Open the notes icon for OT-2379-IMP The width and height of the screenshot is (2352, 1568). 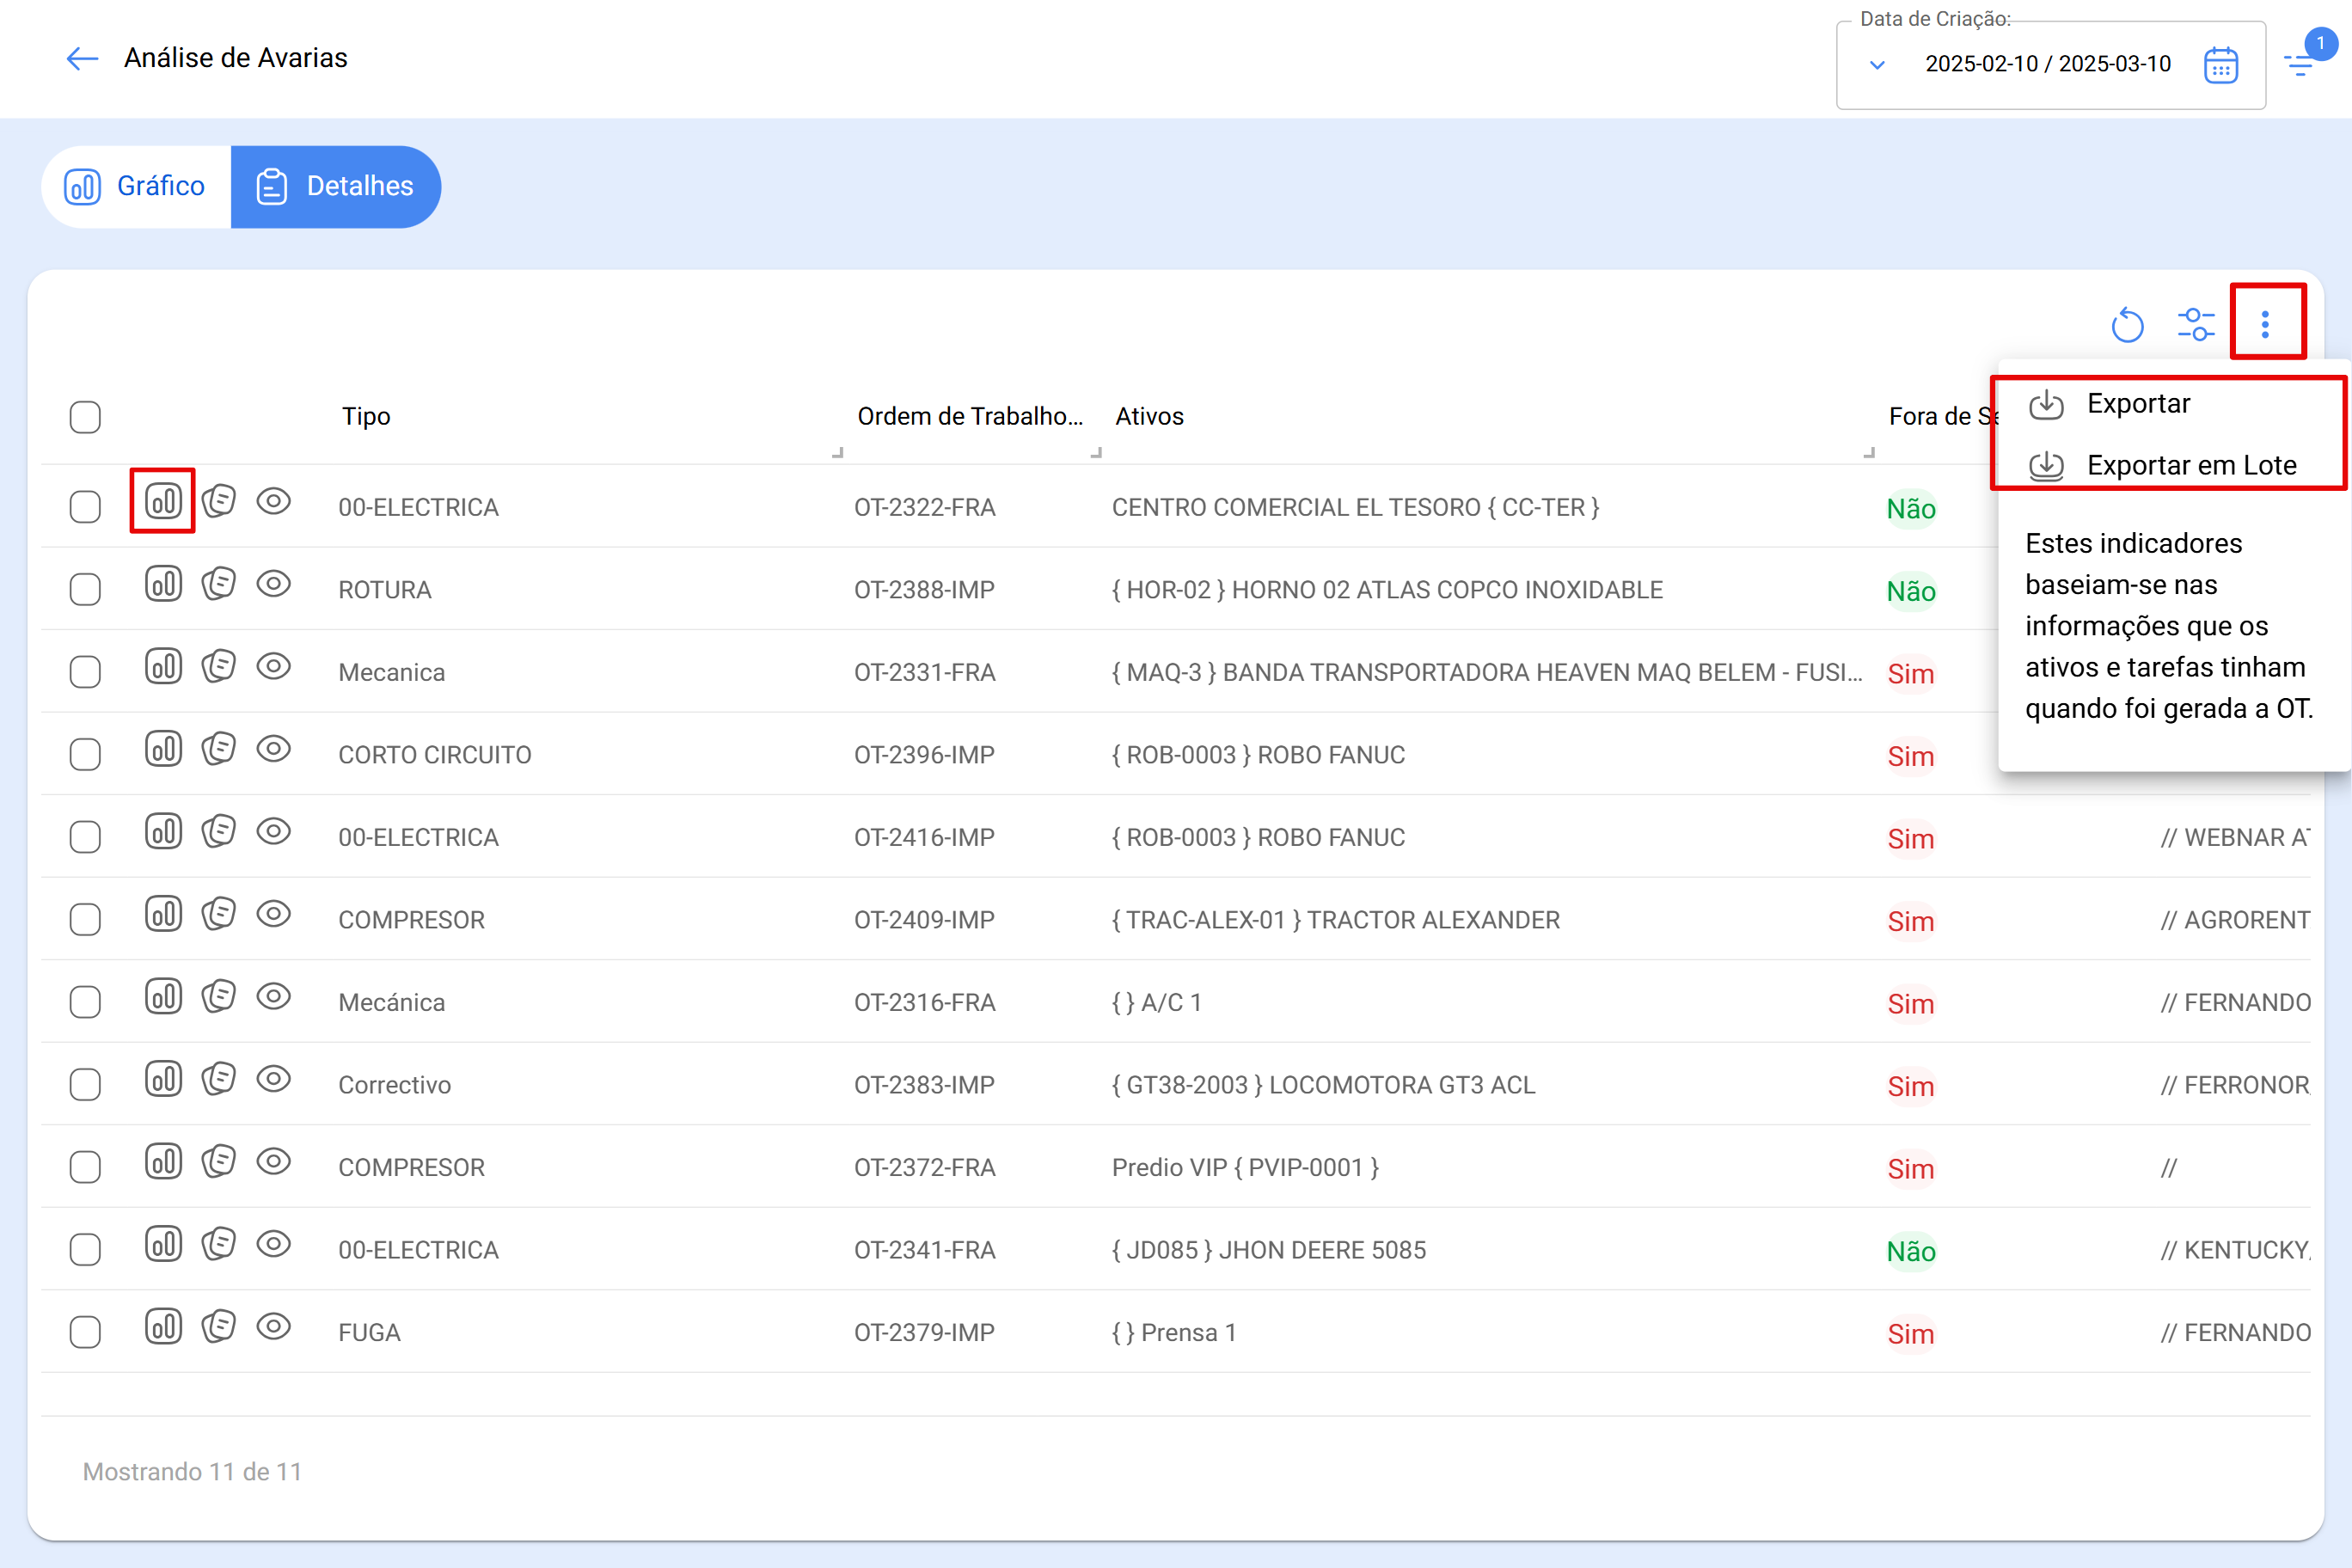coord(218,1325)
